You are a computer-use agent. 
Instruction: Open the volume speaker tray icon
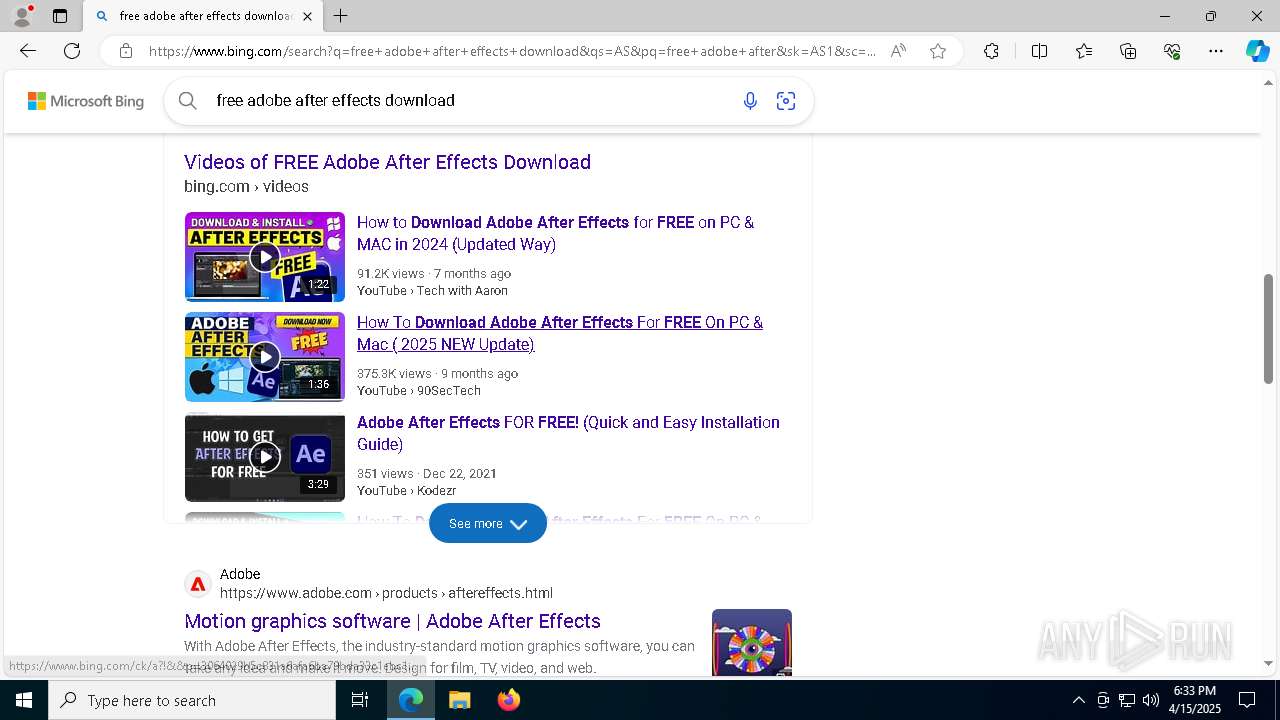click(1151, 700)
